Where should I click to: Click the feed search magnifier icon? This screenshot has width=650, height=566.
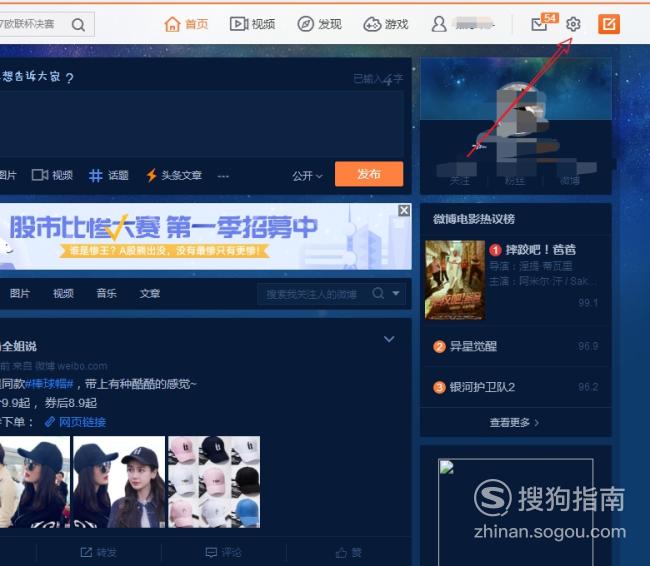[x=378, y=293]
